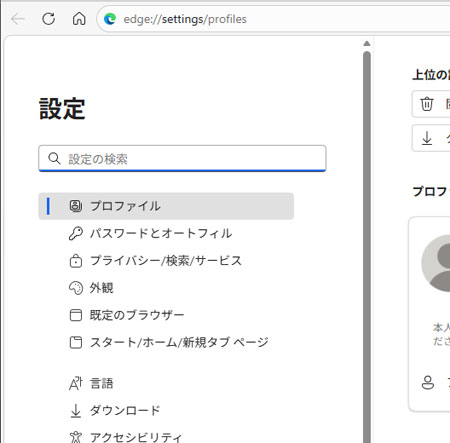Open the home page with the house icon
The height and width of the screenshot is (443, 450).
79,19
